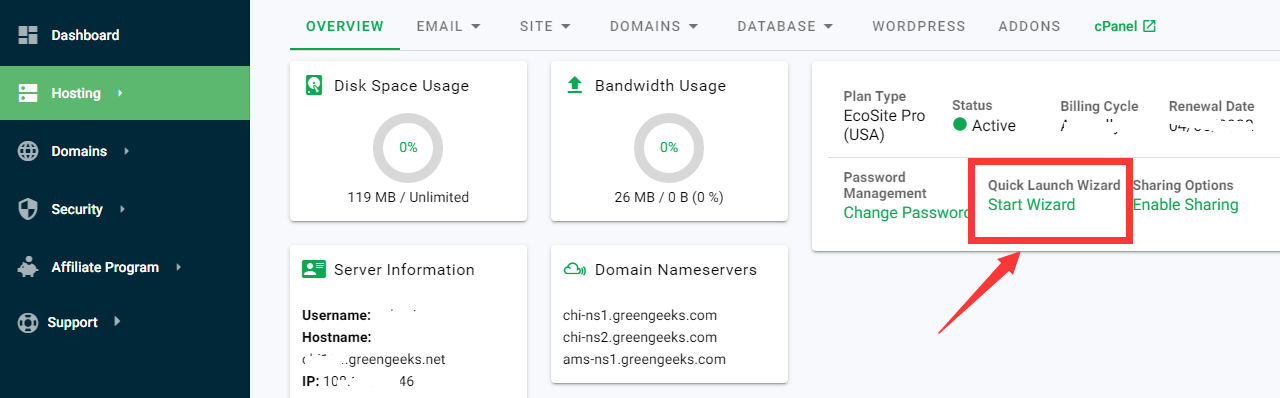Click chi-ns2.greengeeks.com nameserver
Viewport: 1280px width, 398px height.
(640, 337)
